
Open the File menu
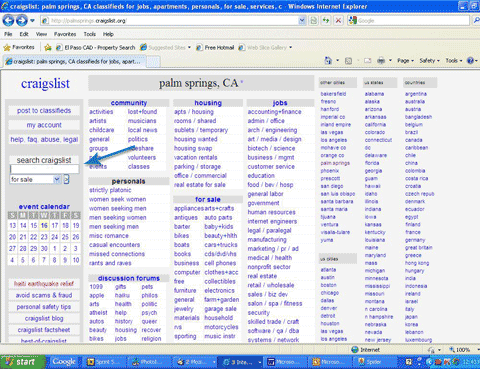tap(8, 34)
